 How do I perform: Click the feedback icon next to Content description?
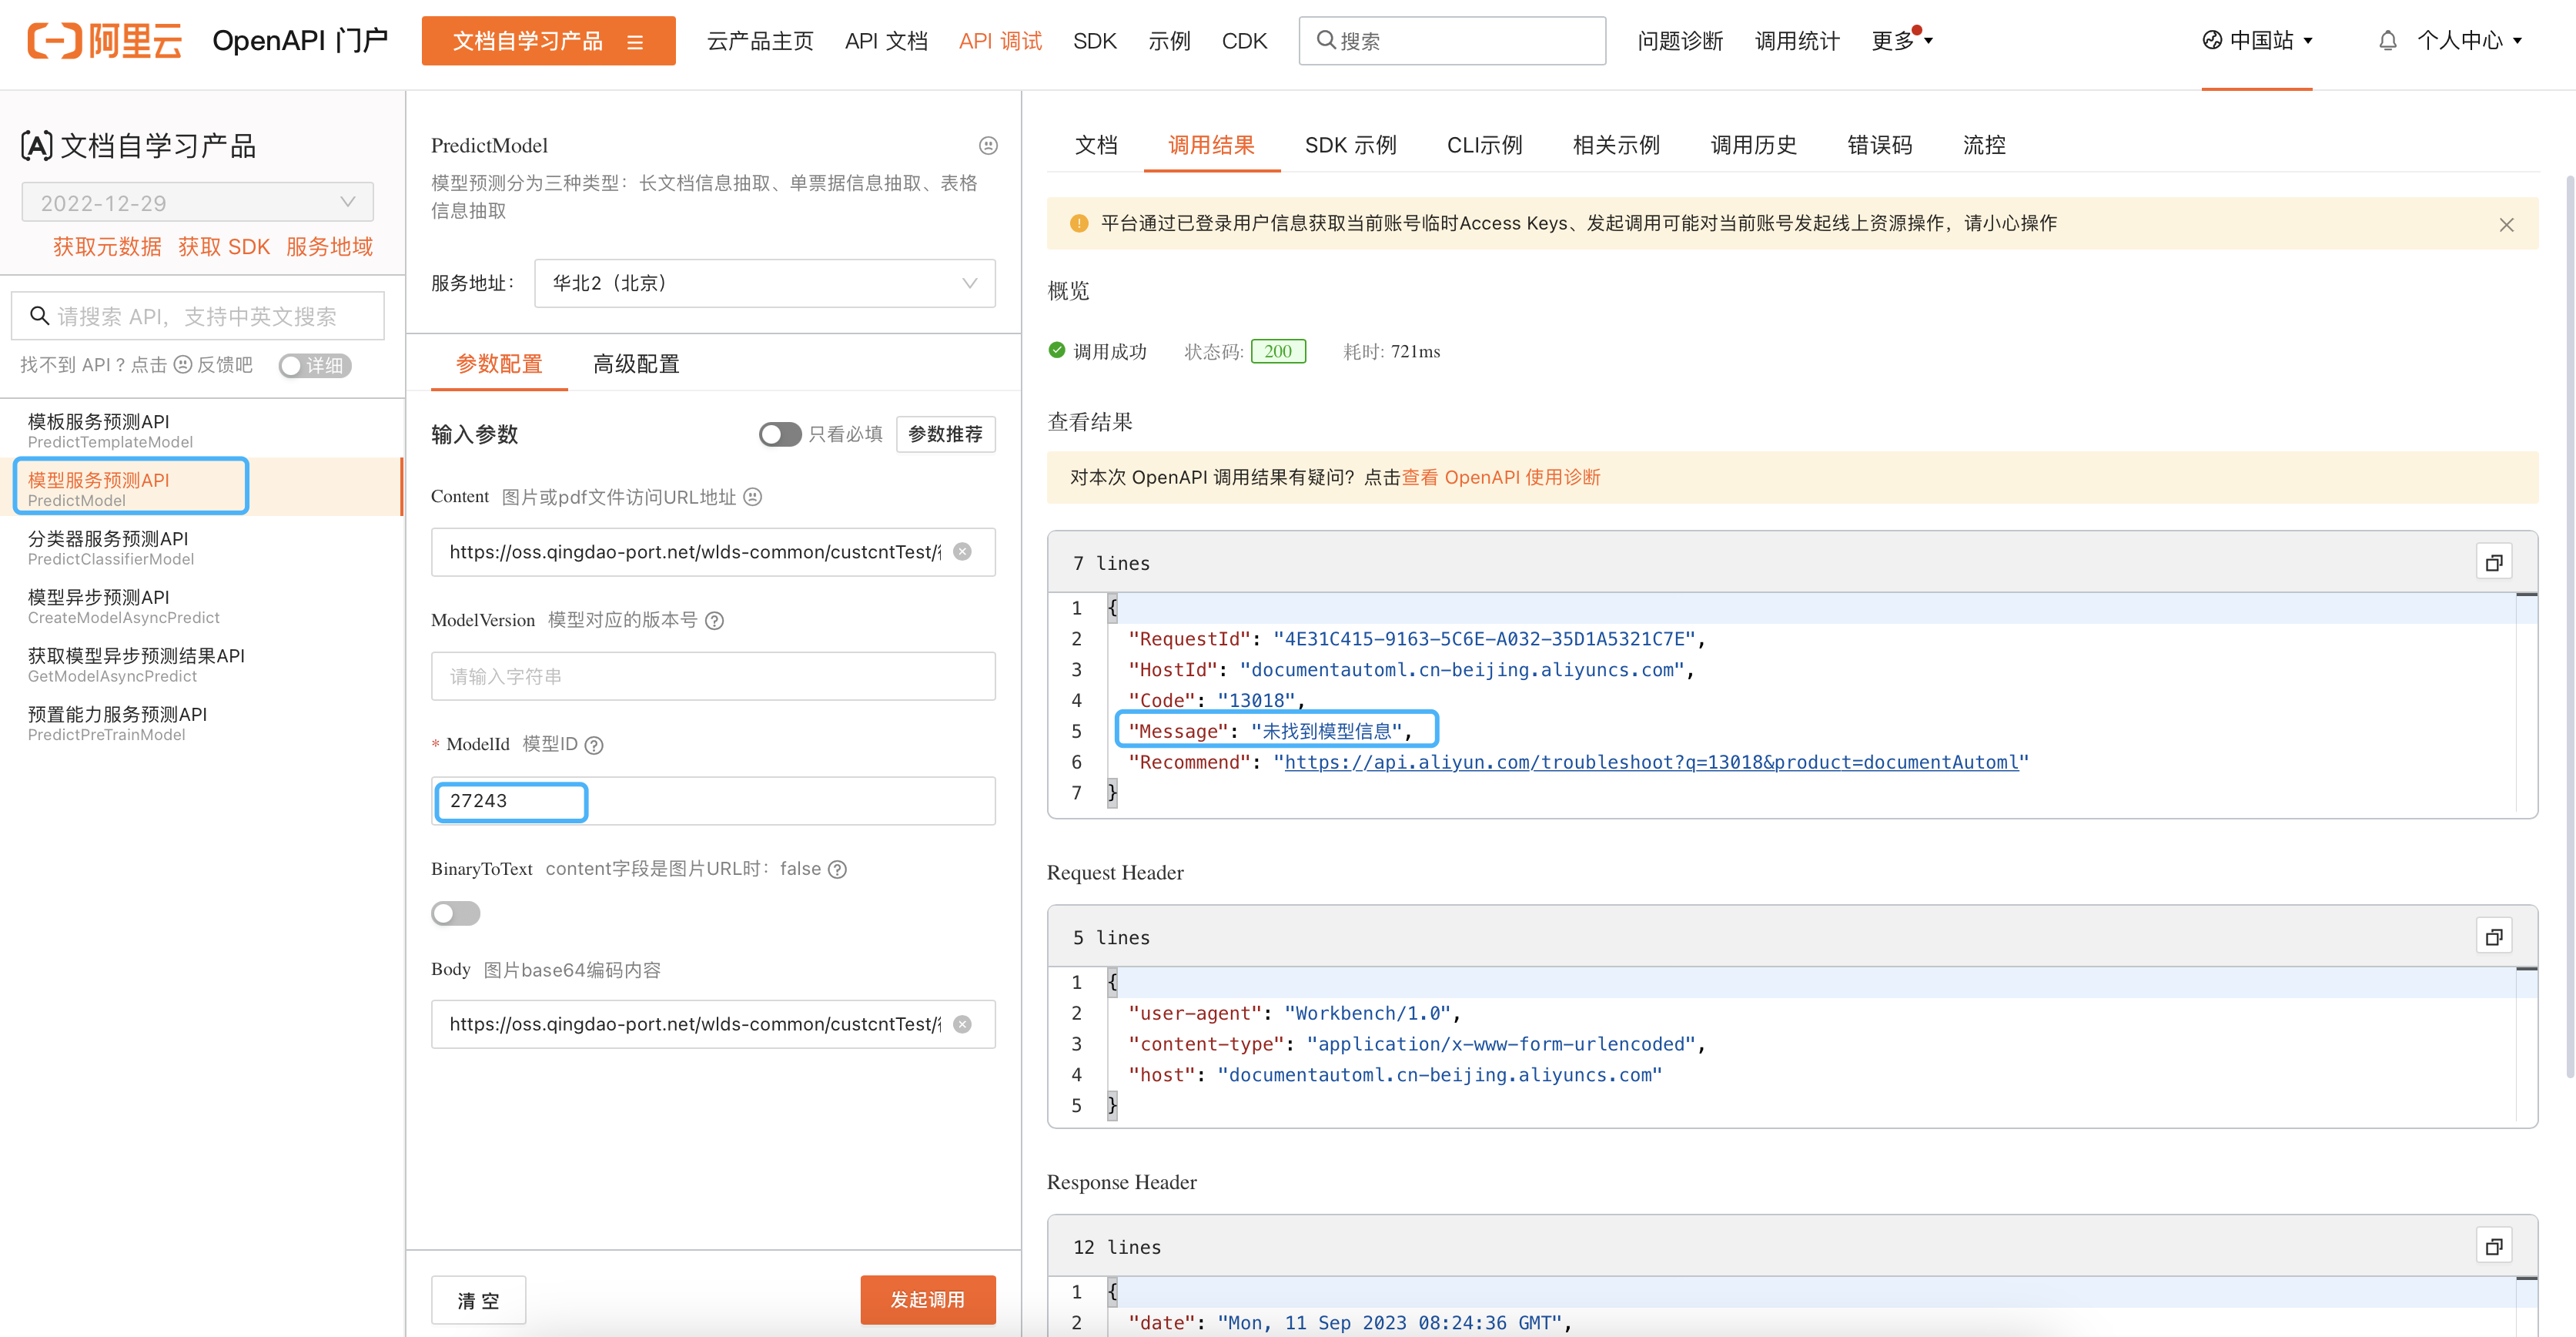[753, 497]
